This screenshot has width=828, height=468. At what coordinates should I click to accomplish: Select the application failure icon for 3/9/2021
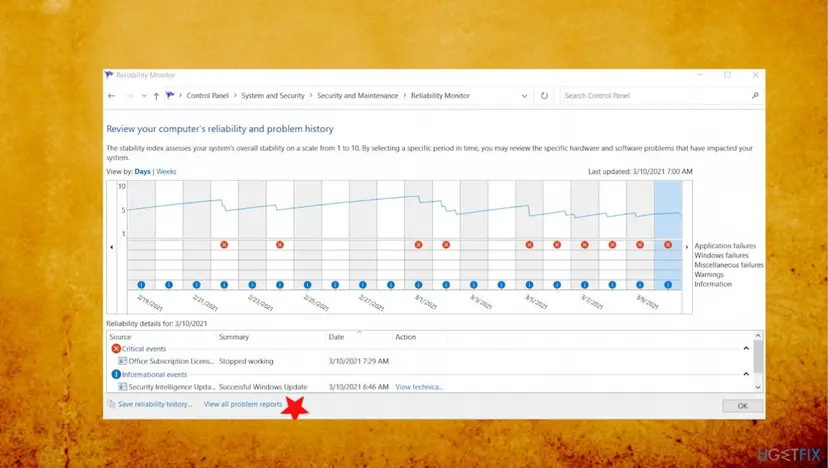(640, 245)
